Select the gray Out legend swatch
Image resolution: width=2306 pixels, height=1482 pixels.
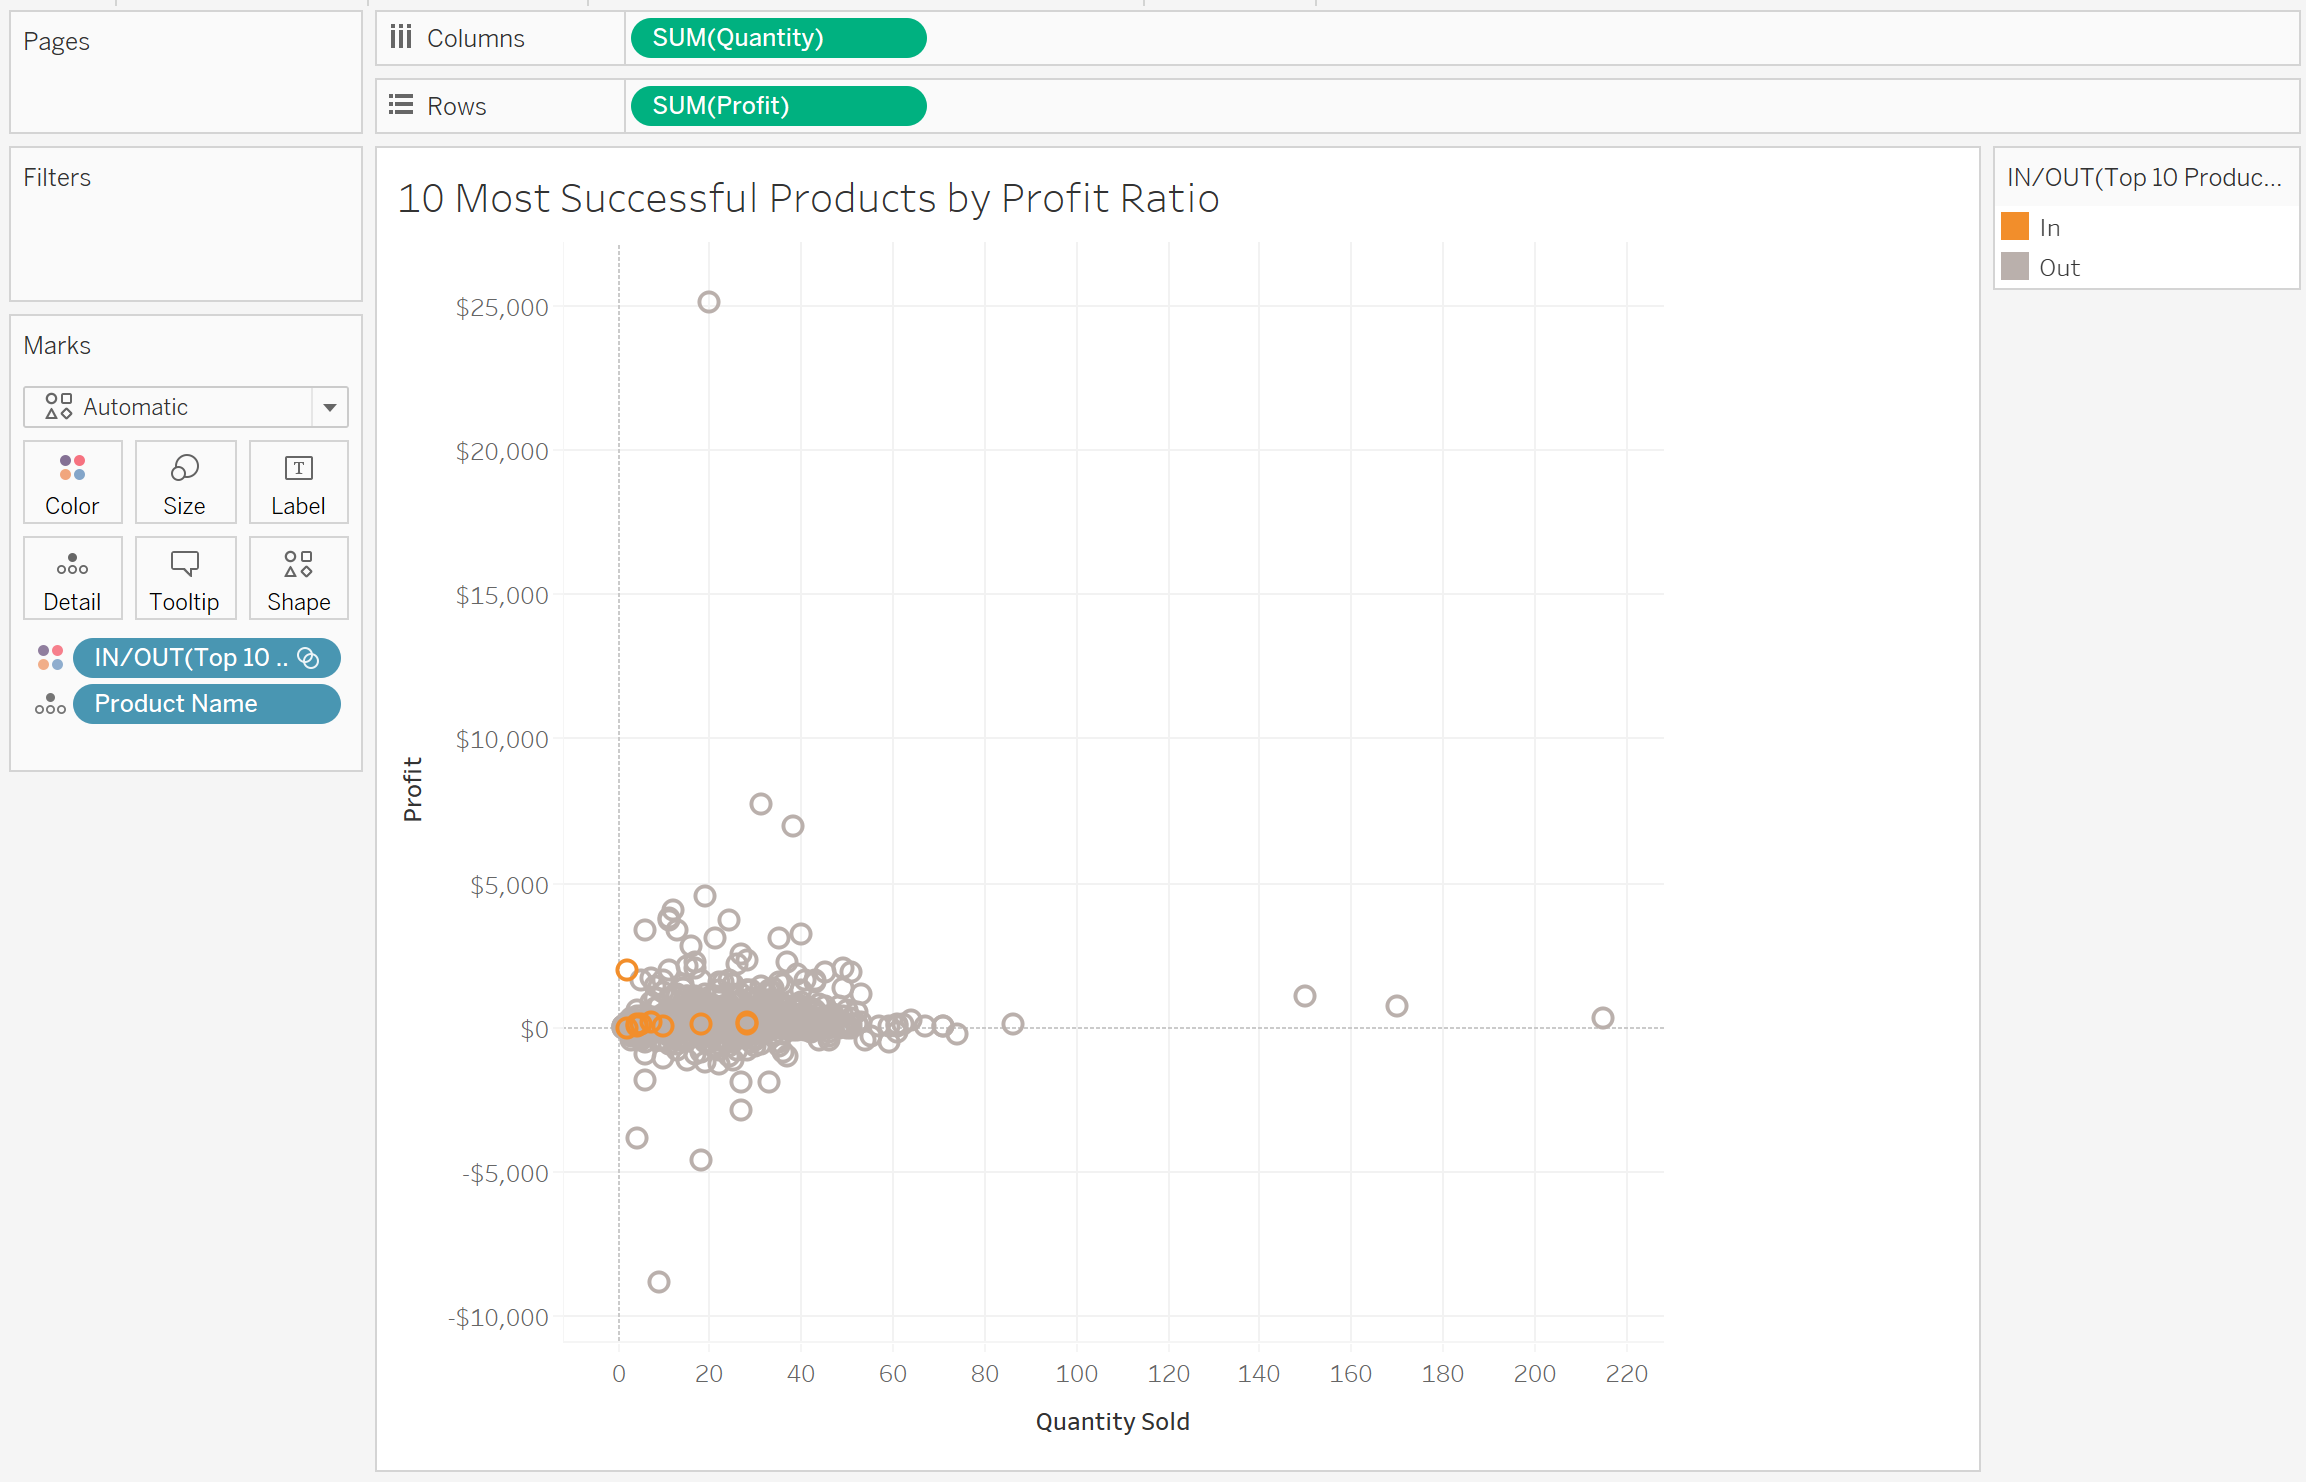[2015, 267]
